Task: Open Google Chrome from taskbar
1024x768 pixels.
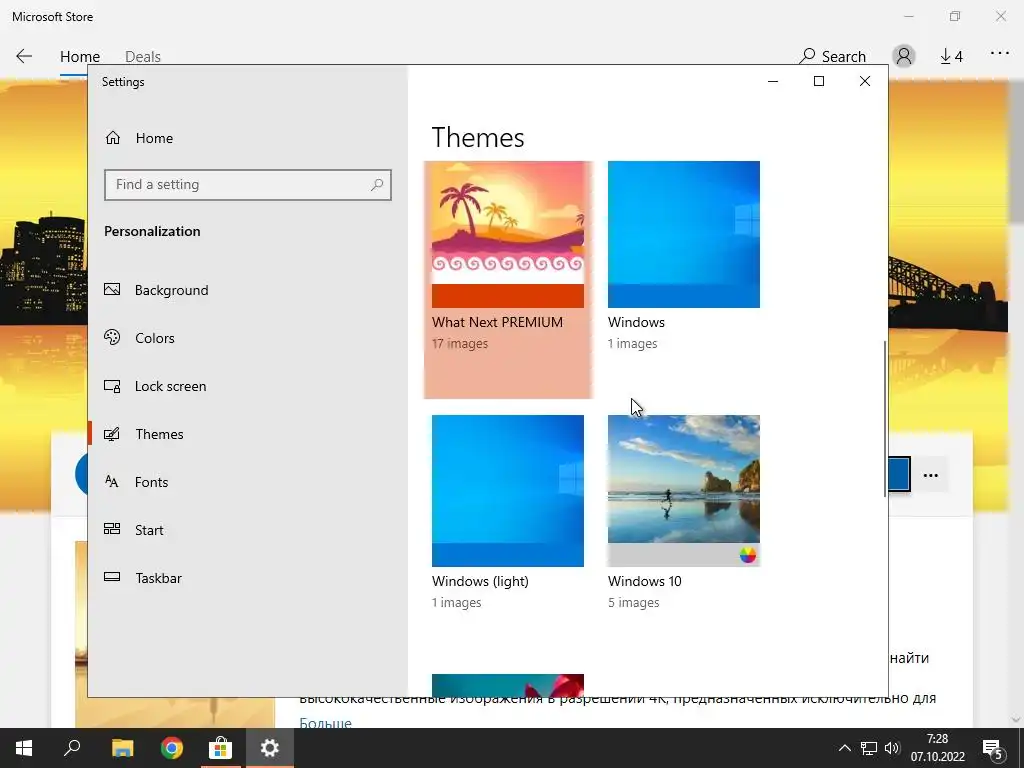Action: 172,748
